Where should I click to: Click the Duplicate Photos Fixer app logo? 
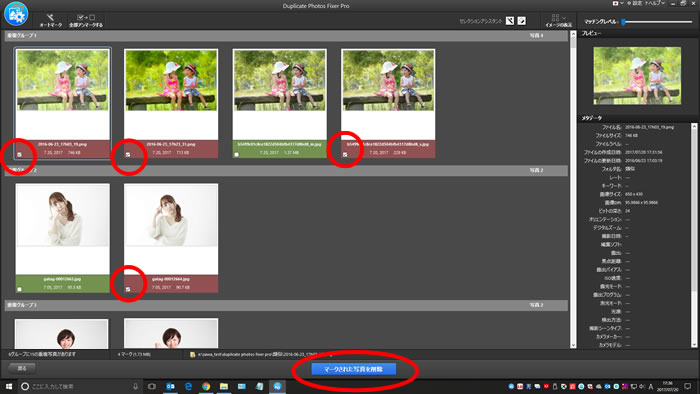pyautogui.click(x=16, y=14)
